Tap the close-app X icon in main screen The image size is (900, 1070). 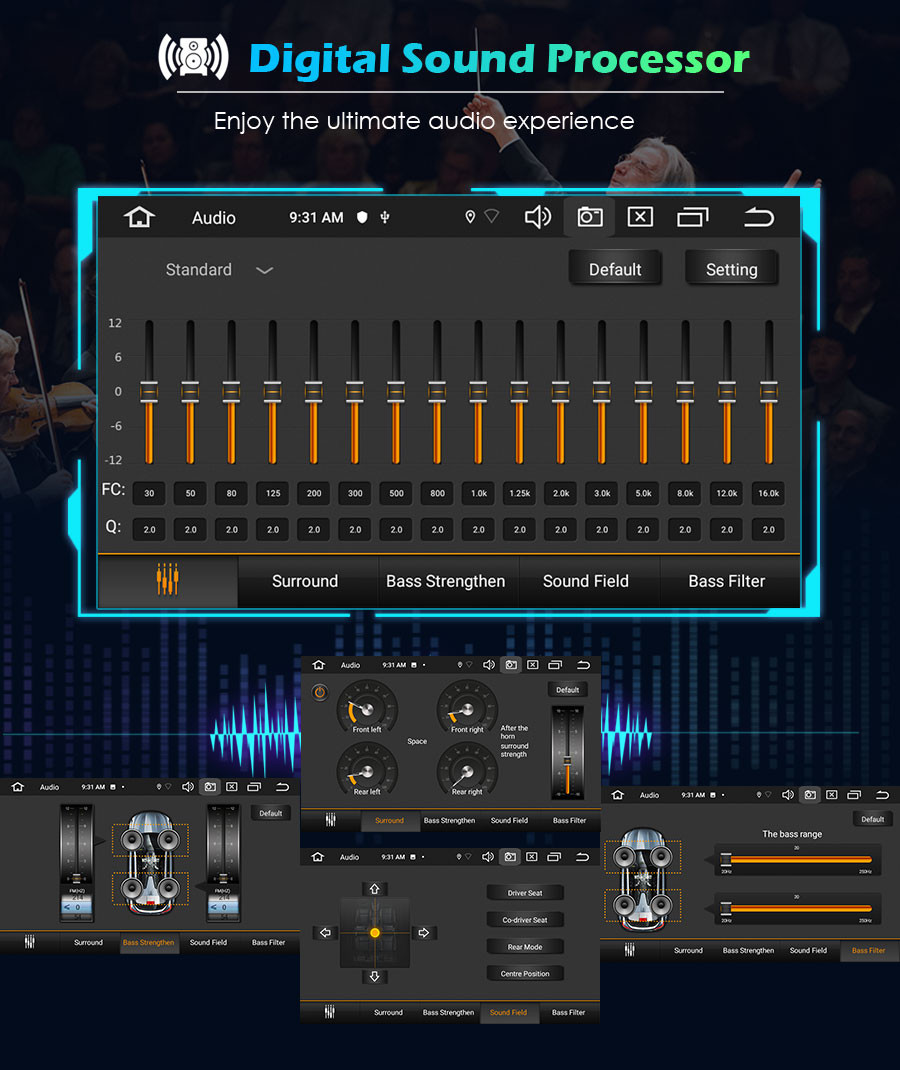click(640, 217)
